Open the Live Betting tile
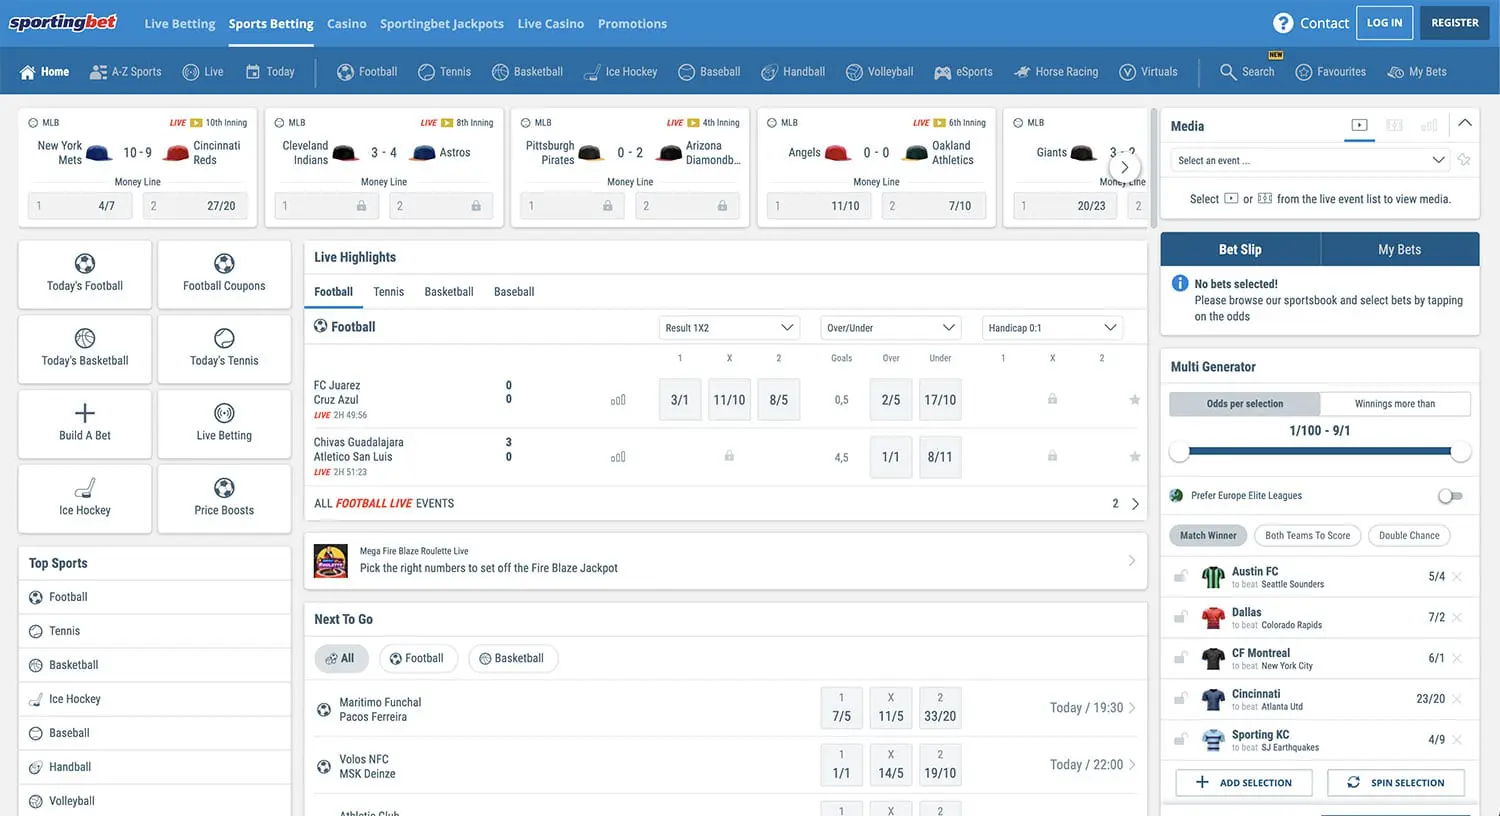Viewport: 1500px width, 816px height. pos(224,424)
